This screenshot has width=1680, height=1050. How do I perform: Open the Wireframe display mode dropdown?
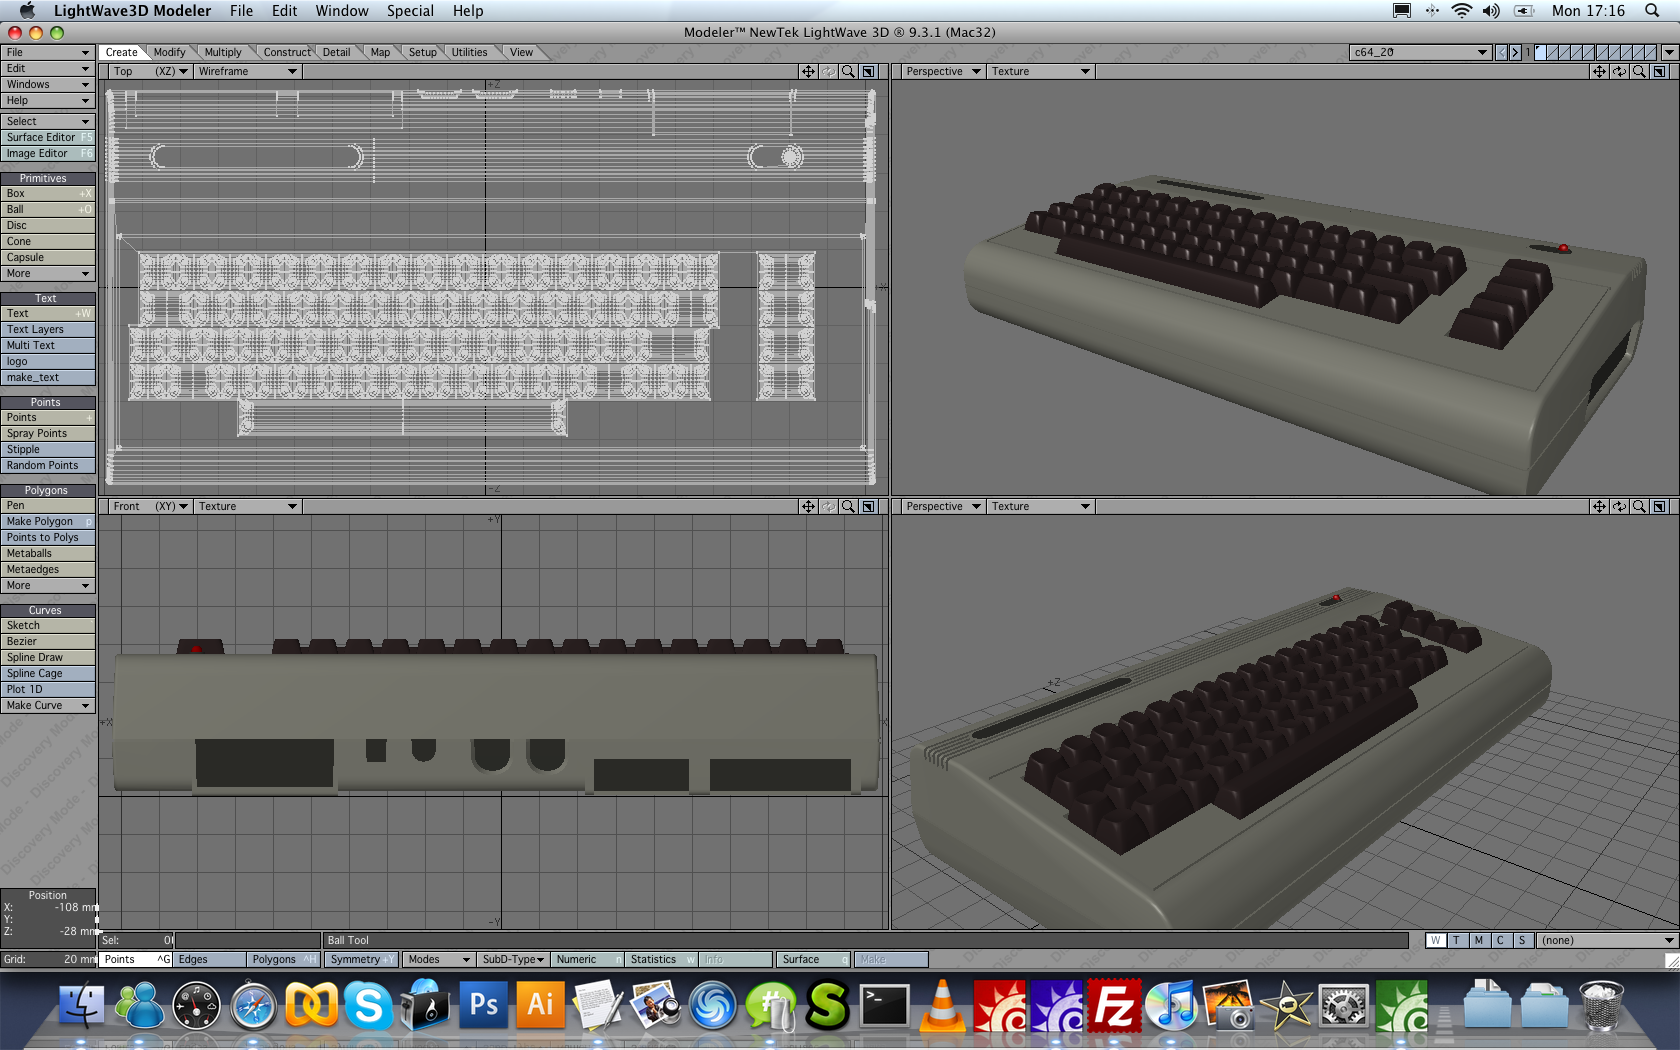[x=247, y=71]
